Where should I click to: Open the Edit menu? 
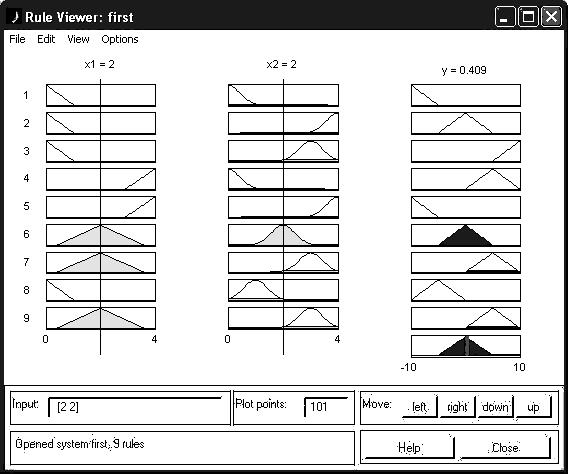tap(46, 39)
